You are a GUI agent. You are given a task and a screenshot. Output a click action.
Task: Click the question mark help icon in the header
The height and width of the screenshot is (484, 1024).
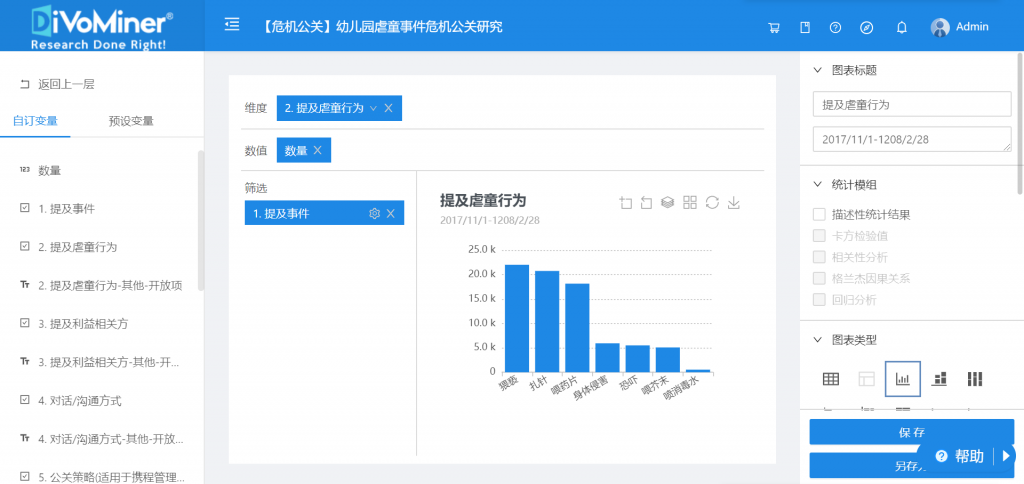[x=835, y=27]
